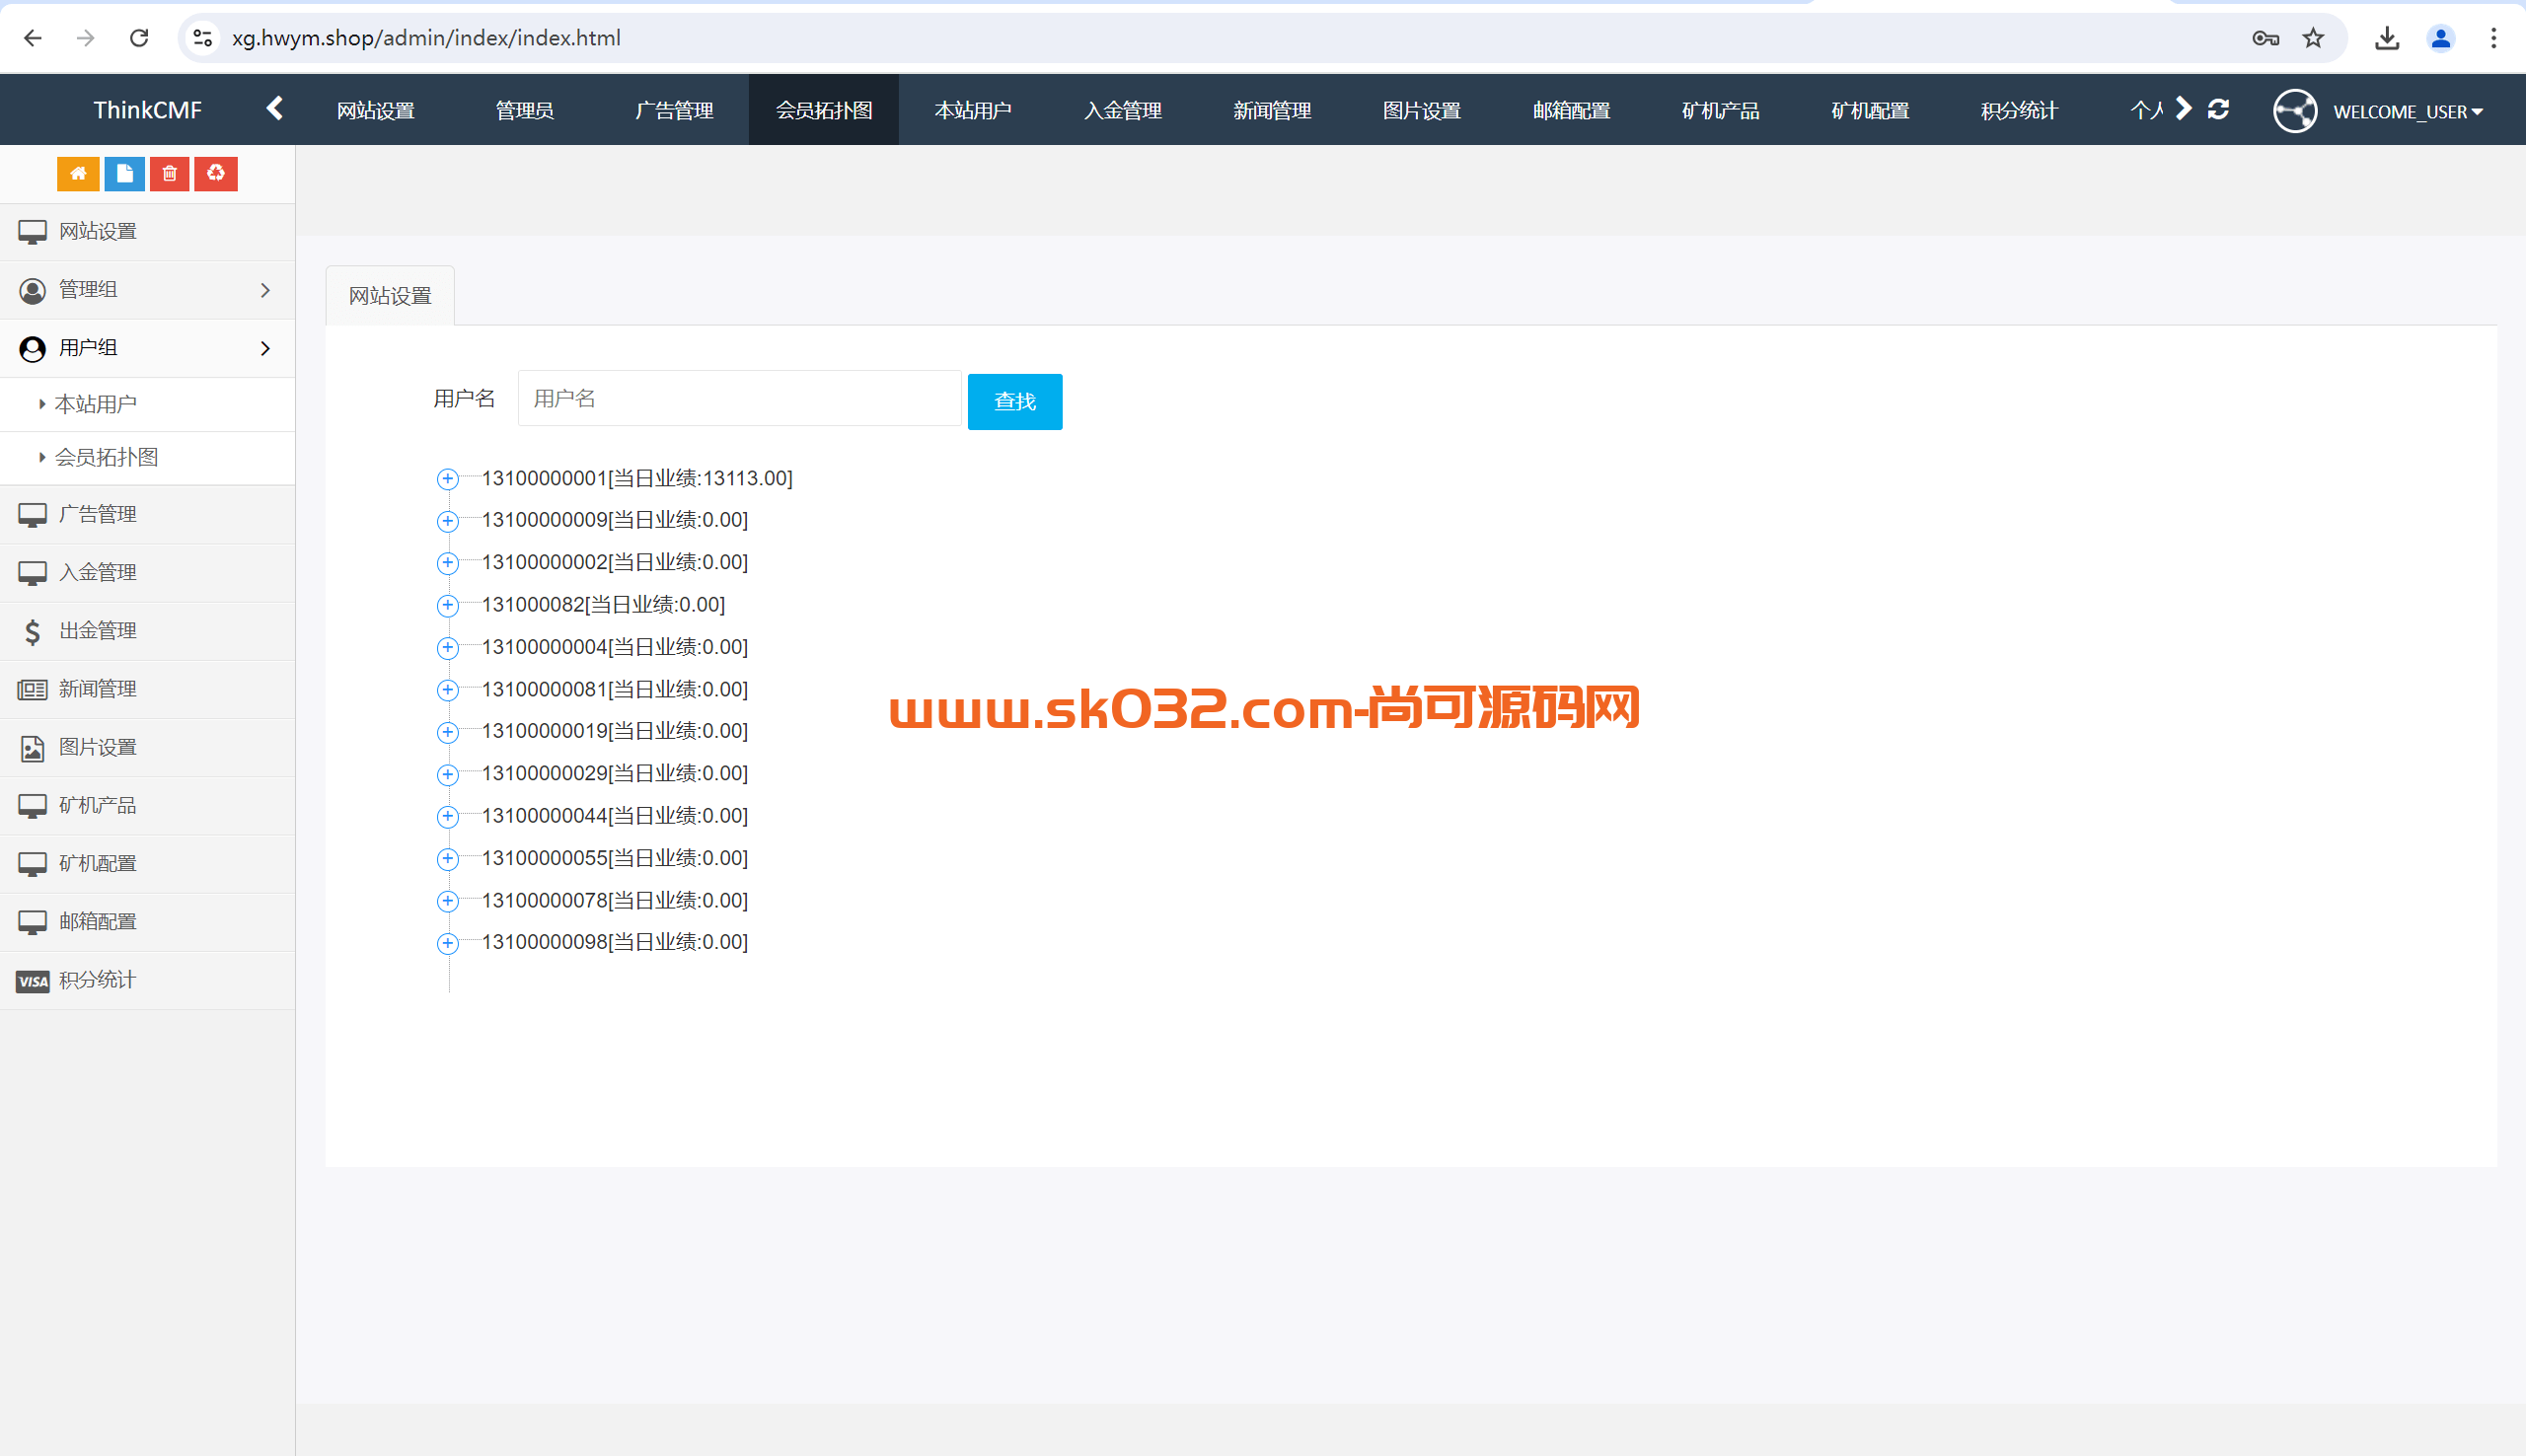Open 积分统计 in left sidebar
Image resolution: width=2526 pixels, height=1456 pixels.
point(147,981)
